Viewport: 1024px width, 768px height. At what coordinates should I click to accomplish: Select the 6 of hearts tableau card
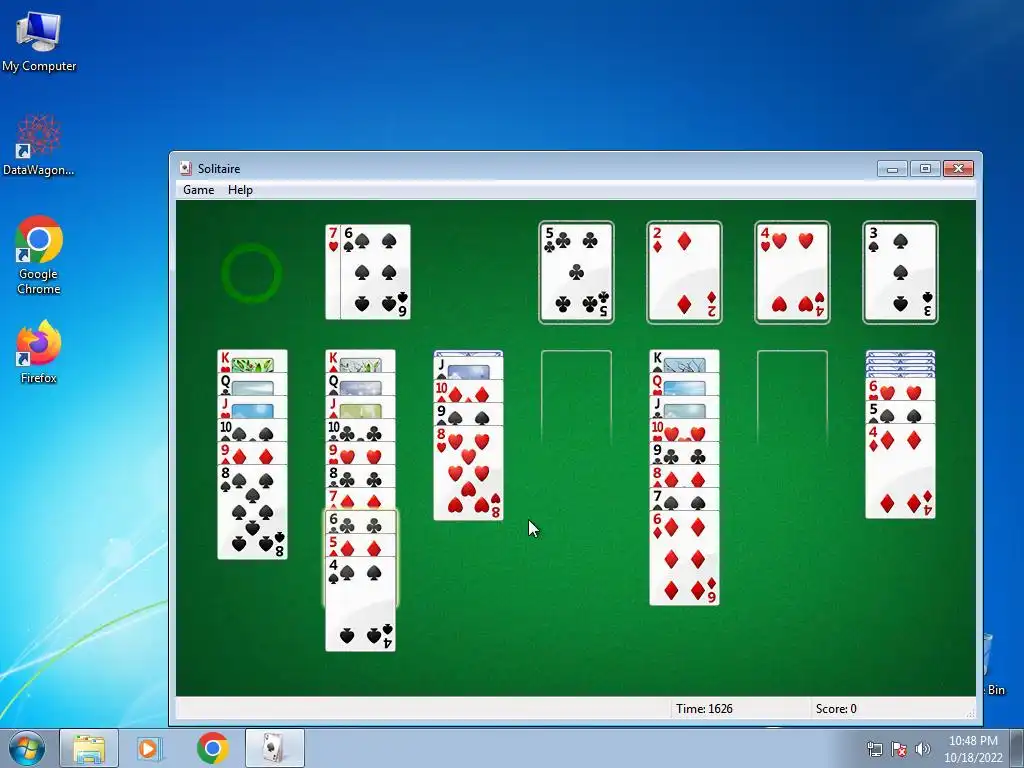[900, 390]
